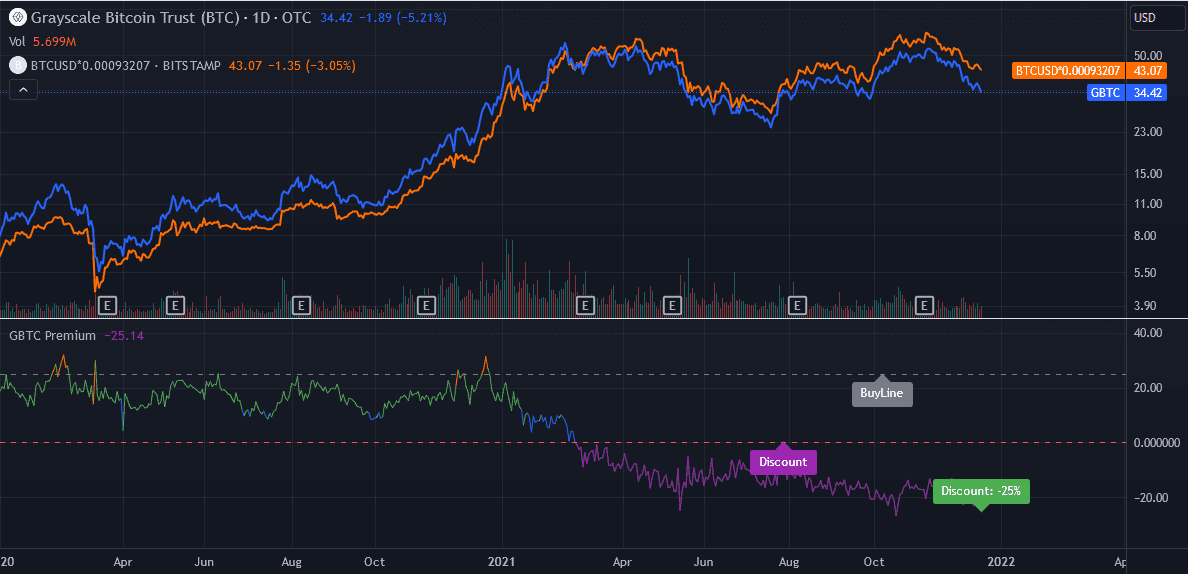Click the blue GBTC 34.42 price label
1188x574 pixels.
coord(1126,92)
